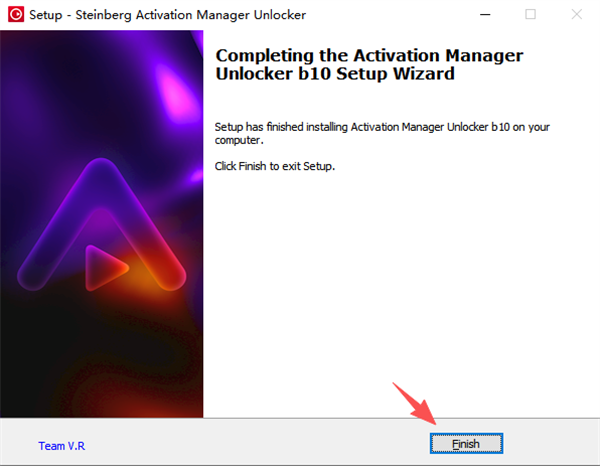
Task: Click the Finish button to exit Setup
Action: click(466, 444)
